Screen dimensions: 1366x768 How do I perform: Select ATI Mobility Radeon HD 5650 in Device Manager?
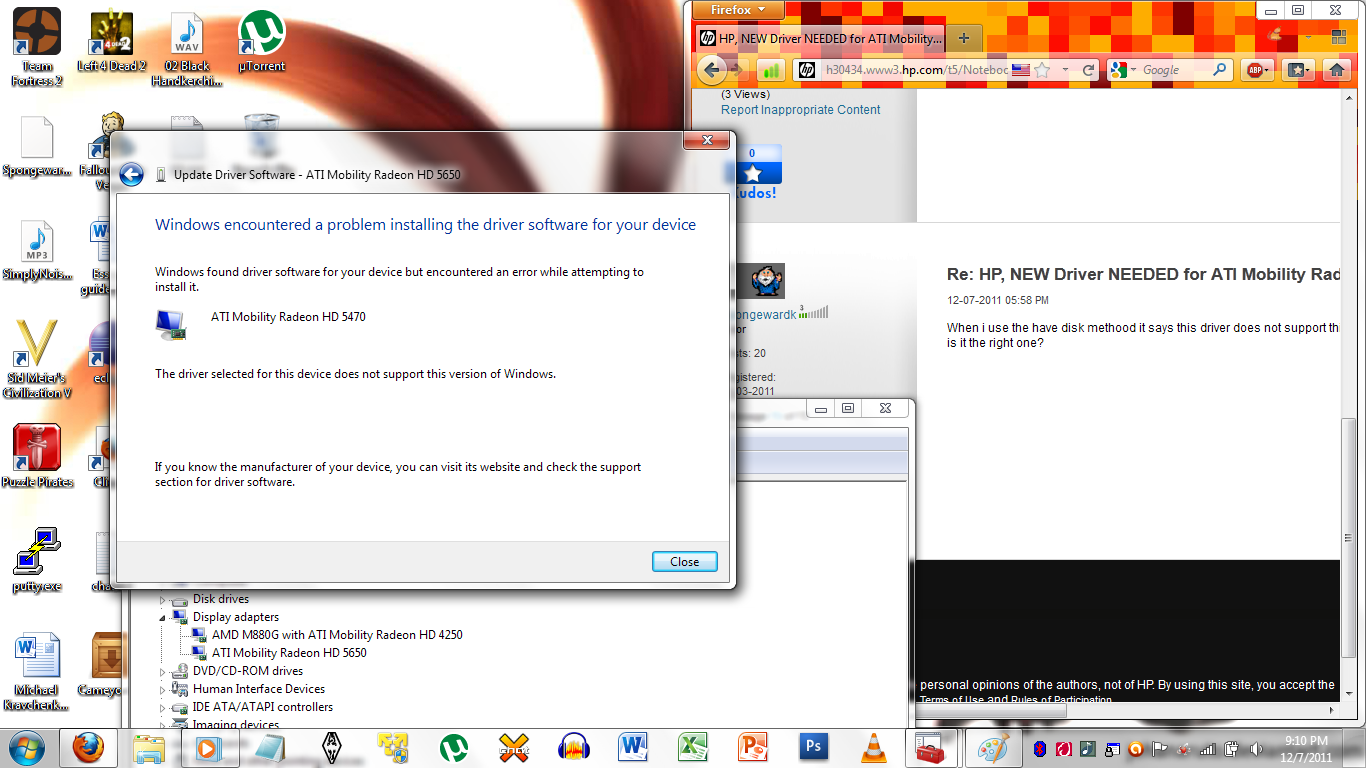pyautogui.click(x=289, y=653)
